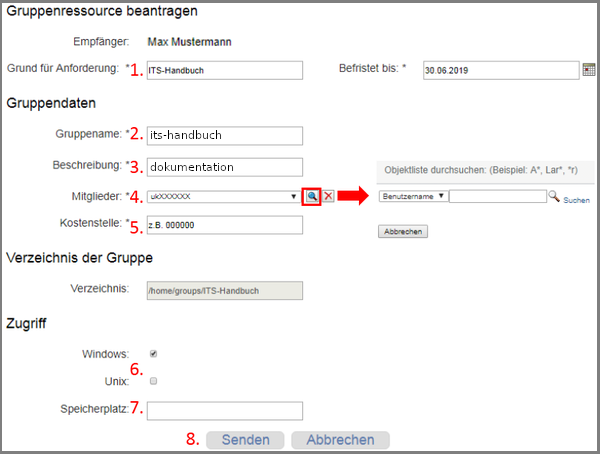Click the object list search text box
Screen dimensions: 600x454
tap(496, 197)
